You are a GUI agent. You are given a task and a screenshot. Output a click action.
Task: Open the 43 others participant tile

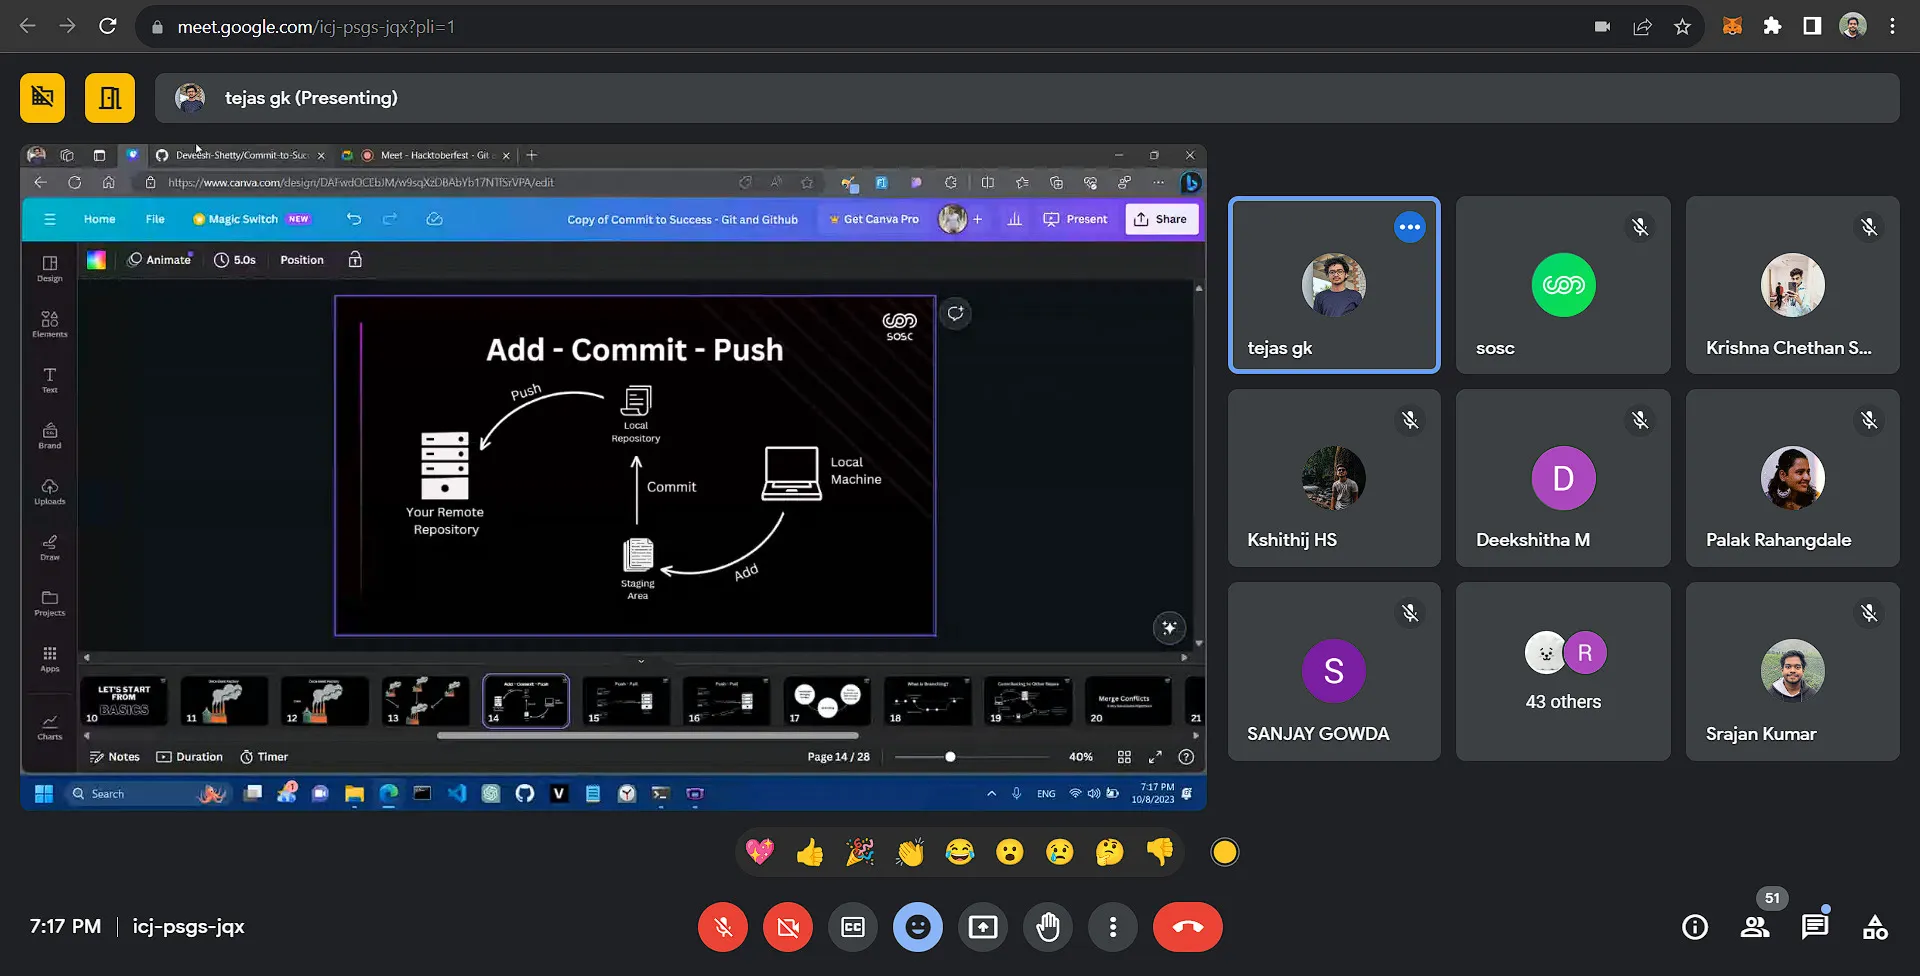click(1563, 671)
